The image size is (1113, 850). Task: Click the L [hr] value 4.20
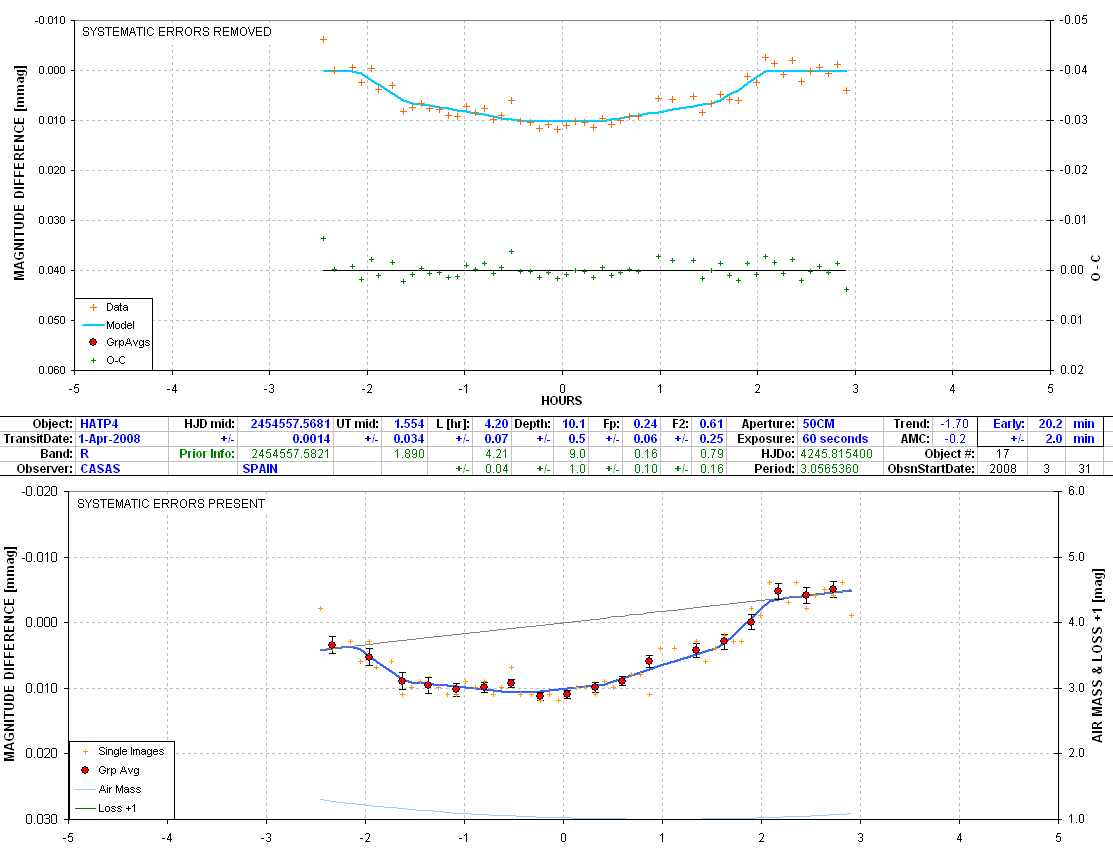pyautogui.click(x=496, y=424)
